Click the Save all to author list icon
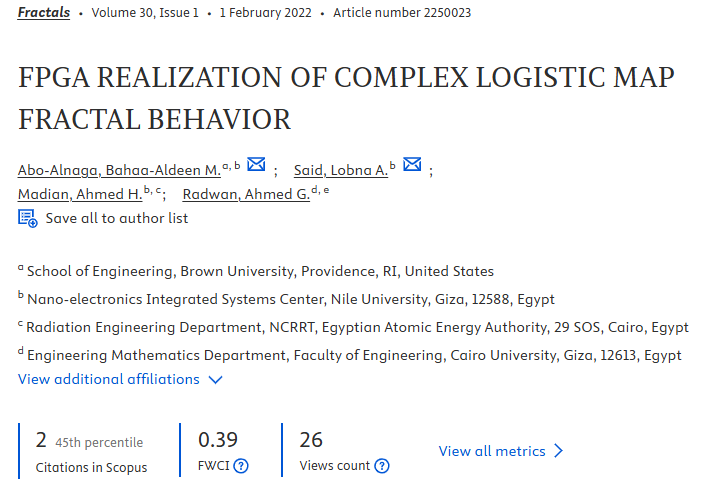 pyautogui.click(x=28, y=218)
